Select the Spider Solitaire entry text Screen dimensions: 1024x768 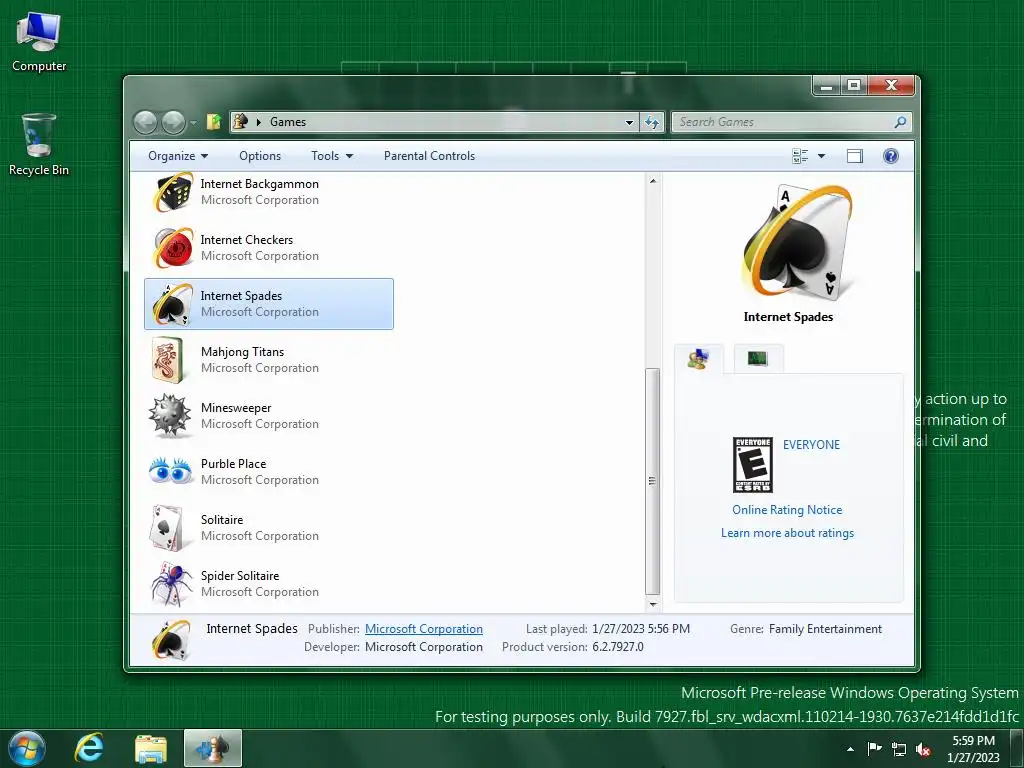pyautogui.click(x=240, y=576)
